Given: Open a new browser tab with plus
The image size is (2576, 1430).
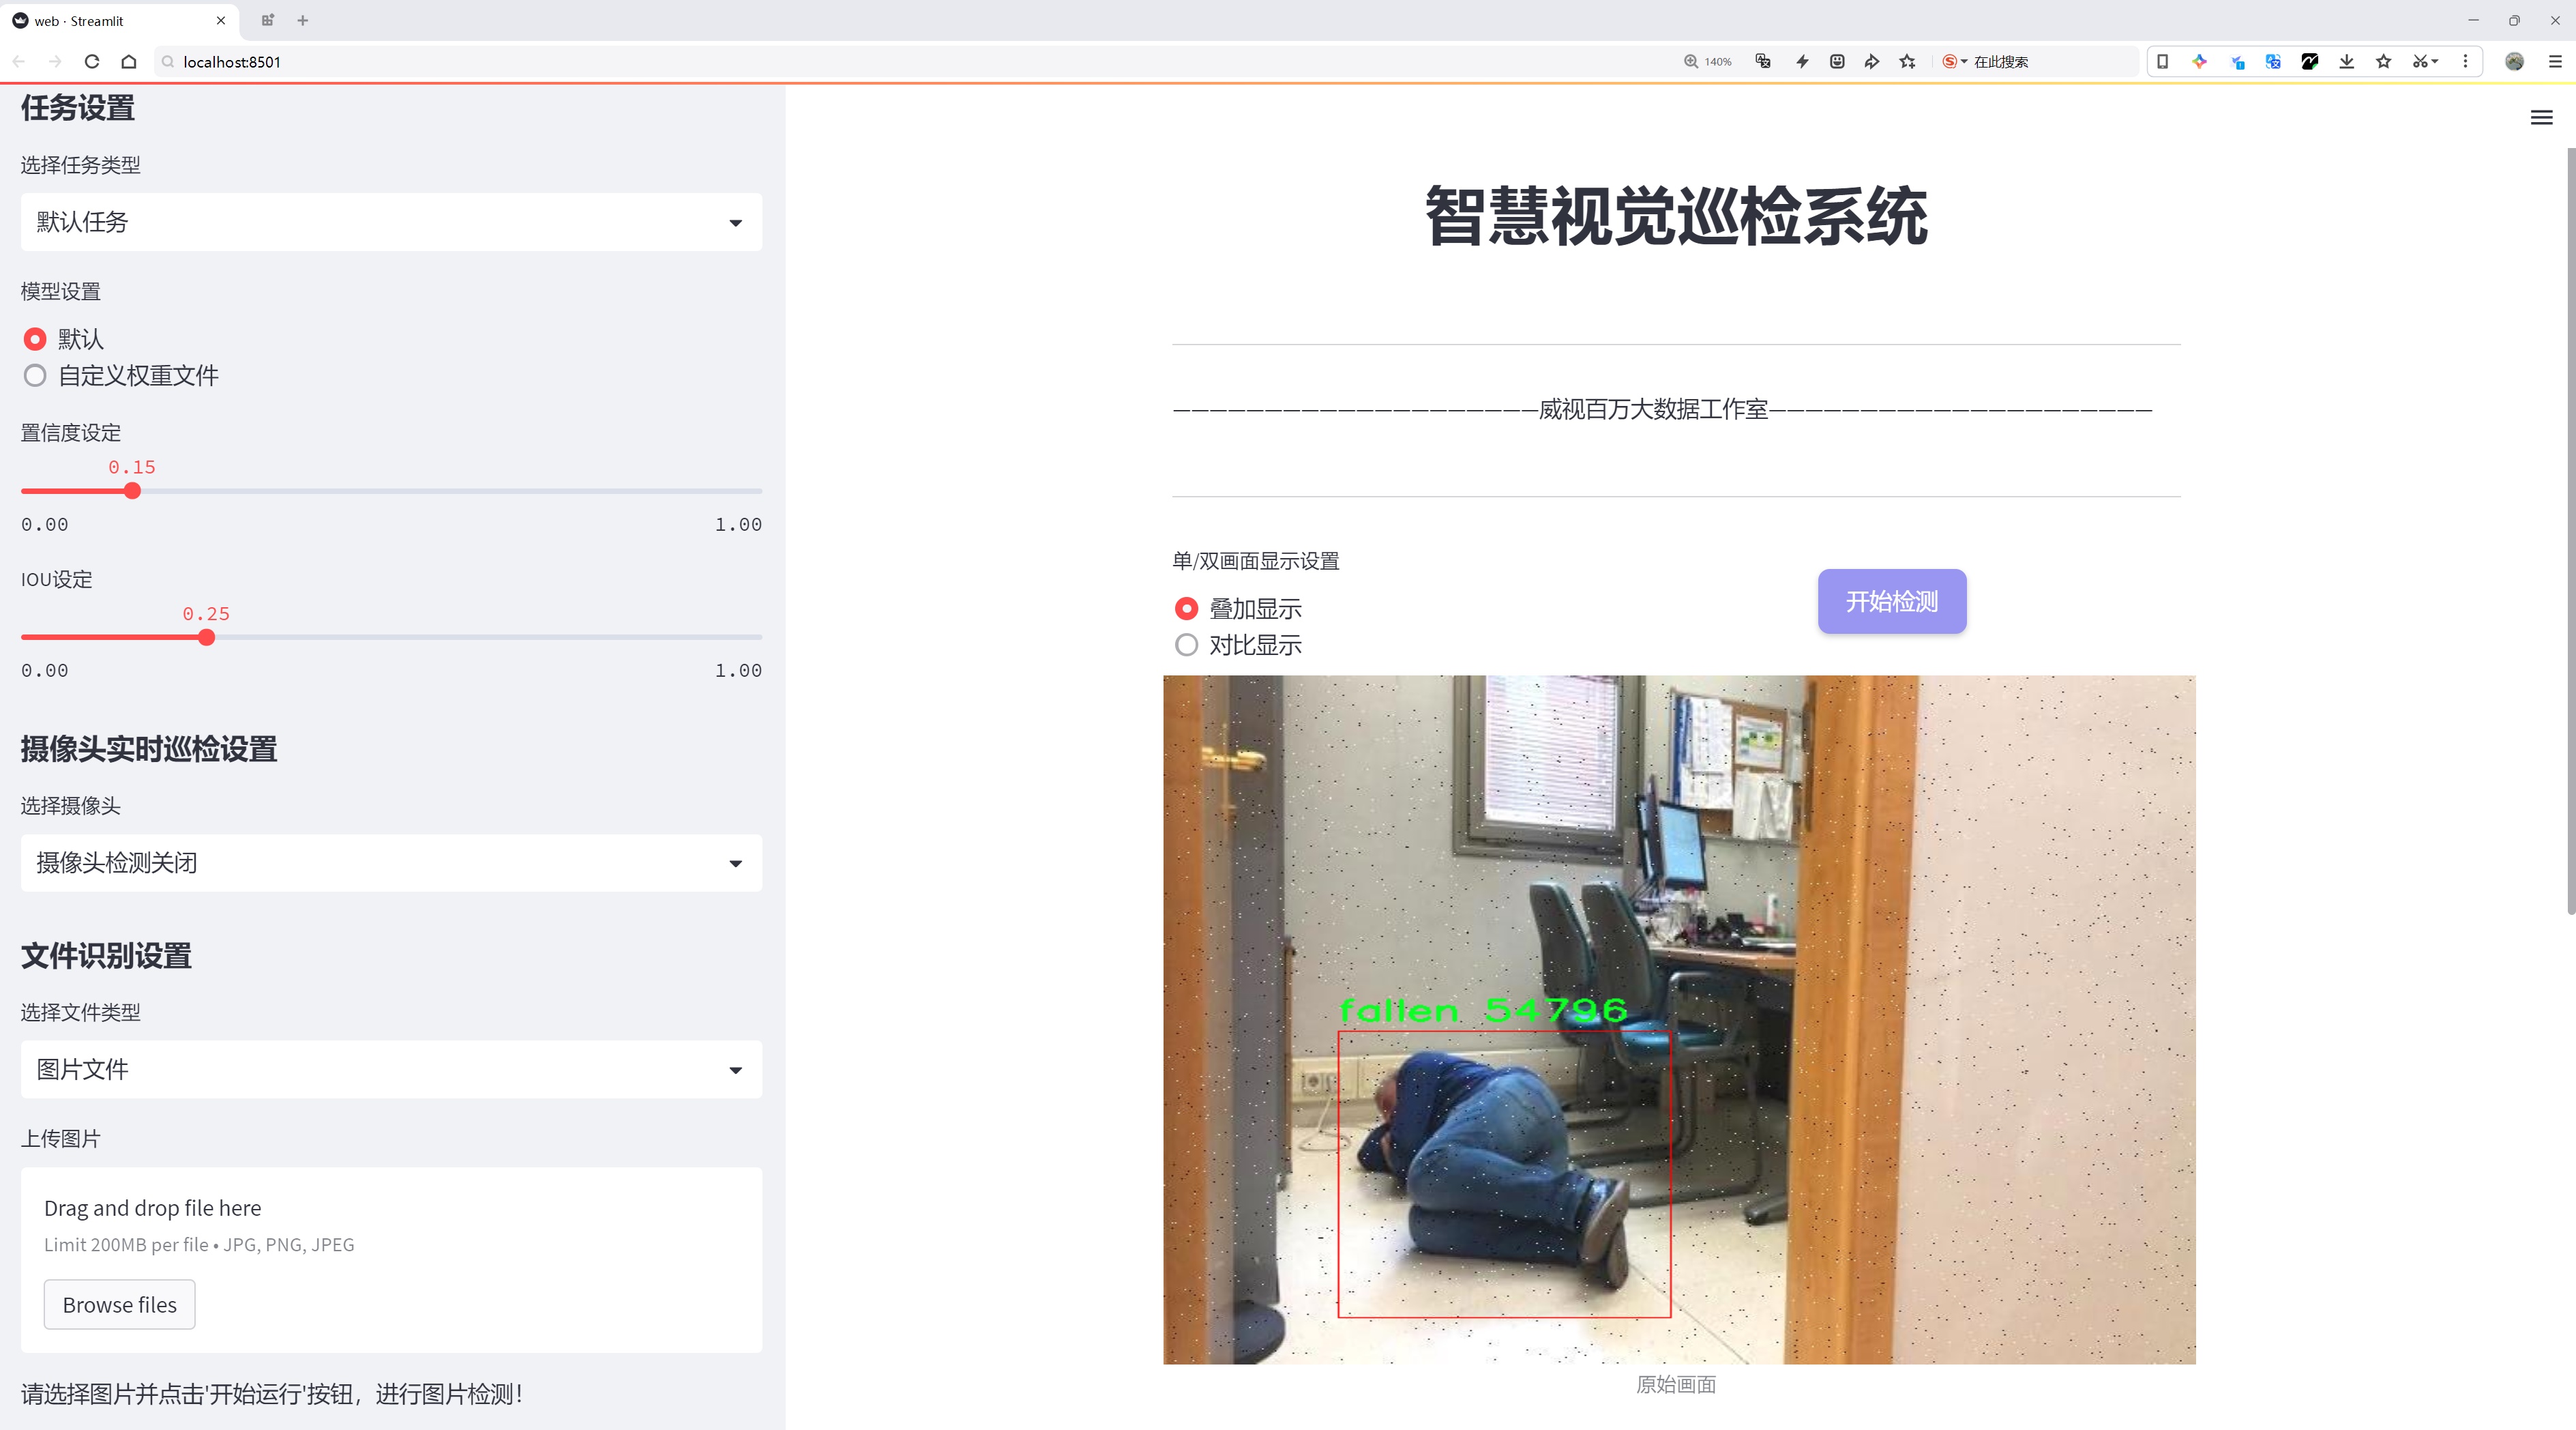Looking at the screenshot, I should pyautogui.click(x=303, y=20).
